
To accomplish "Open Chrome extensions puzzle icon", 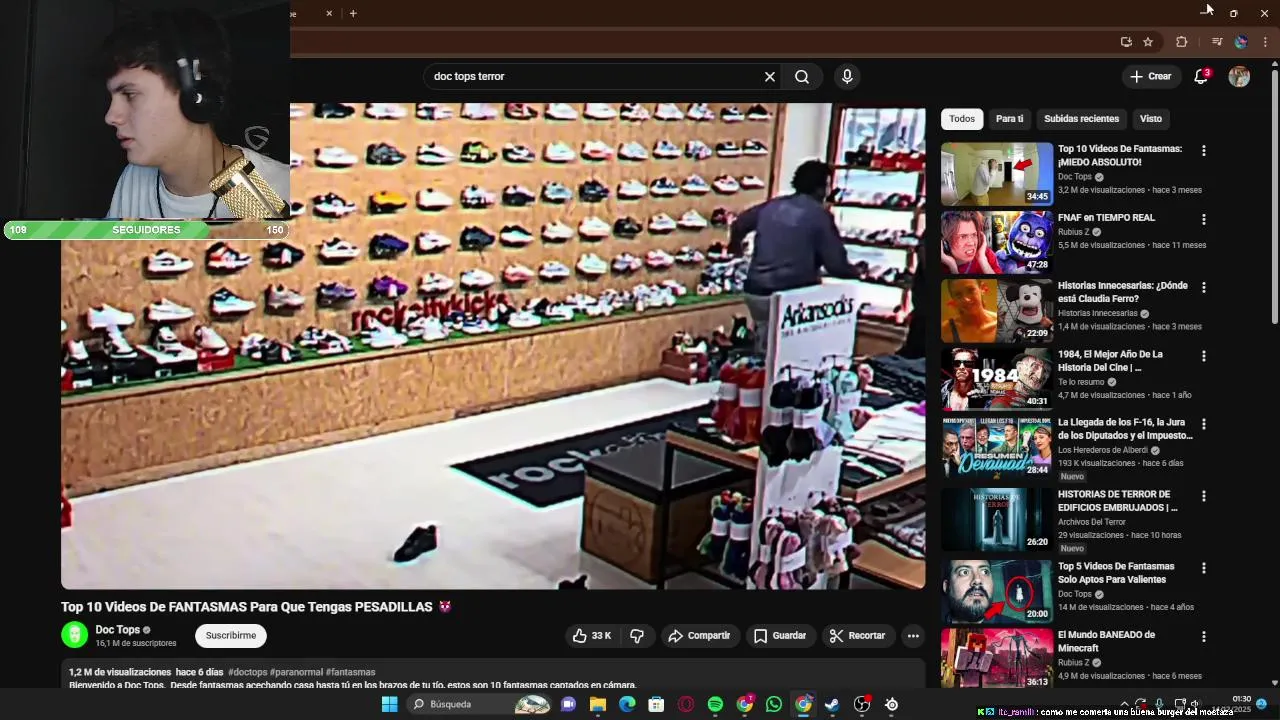I will click(1182, 42).
